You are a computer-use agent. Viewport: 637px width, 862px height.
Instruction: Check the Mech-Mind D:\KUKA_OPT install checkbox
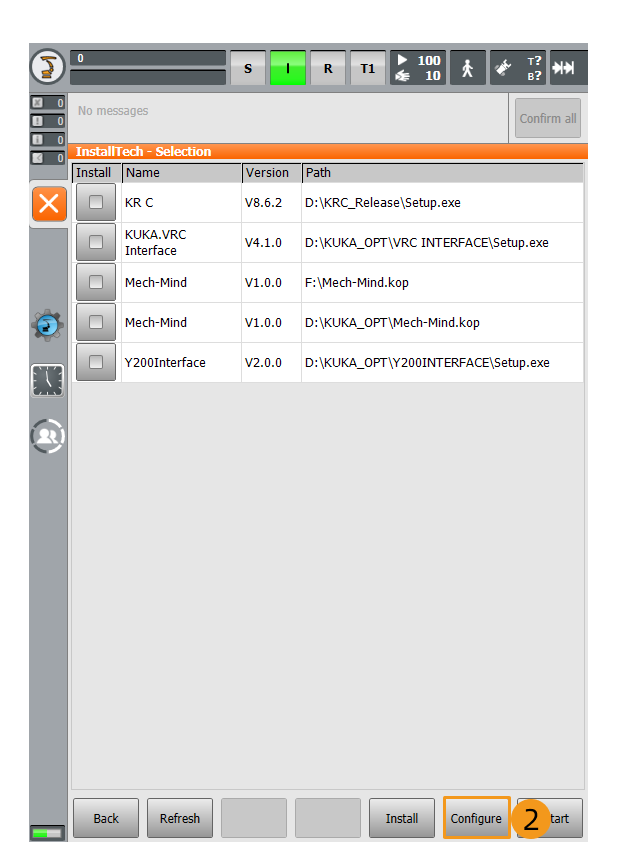96,322
